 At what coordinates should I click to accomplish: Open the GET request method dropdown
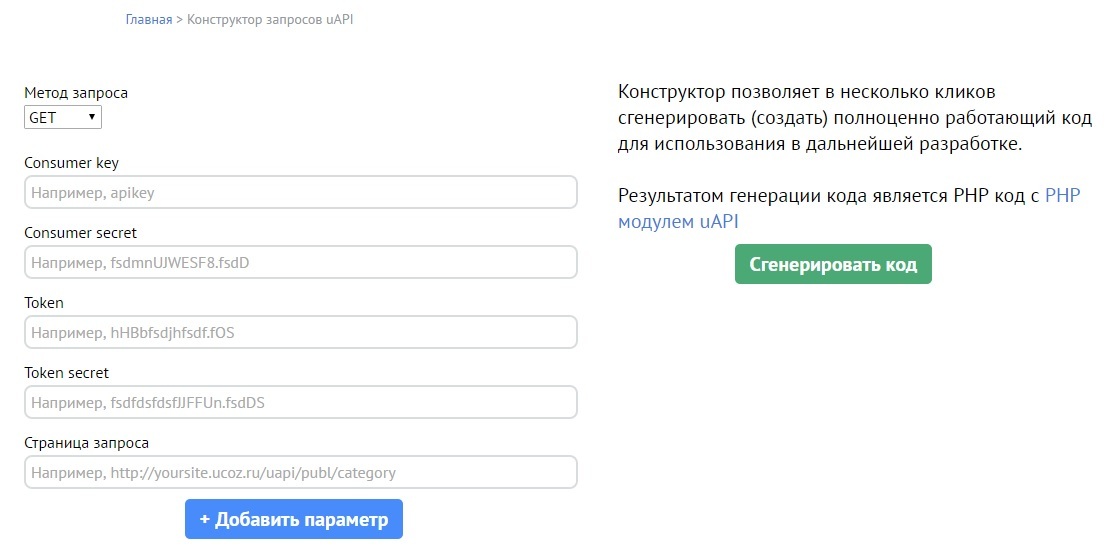[x=63, y=118]
